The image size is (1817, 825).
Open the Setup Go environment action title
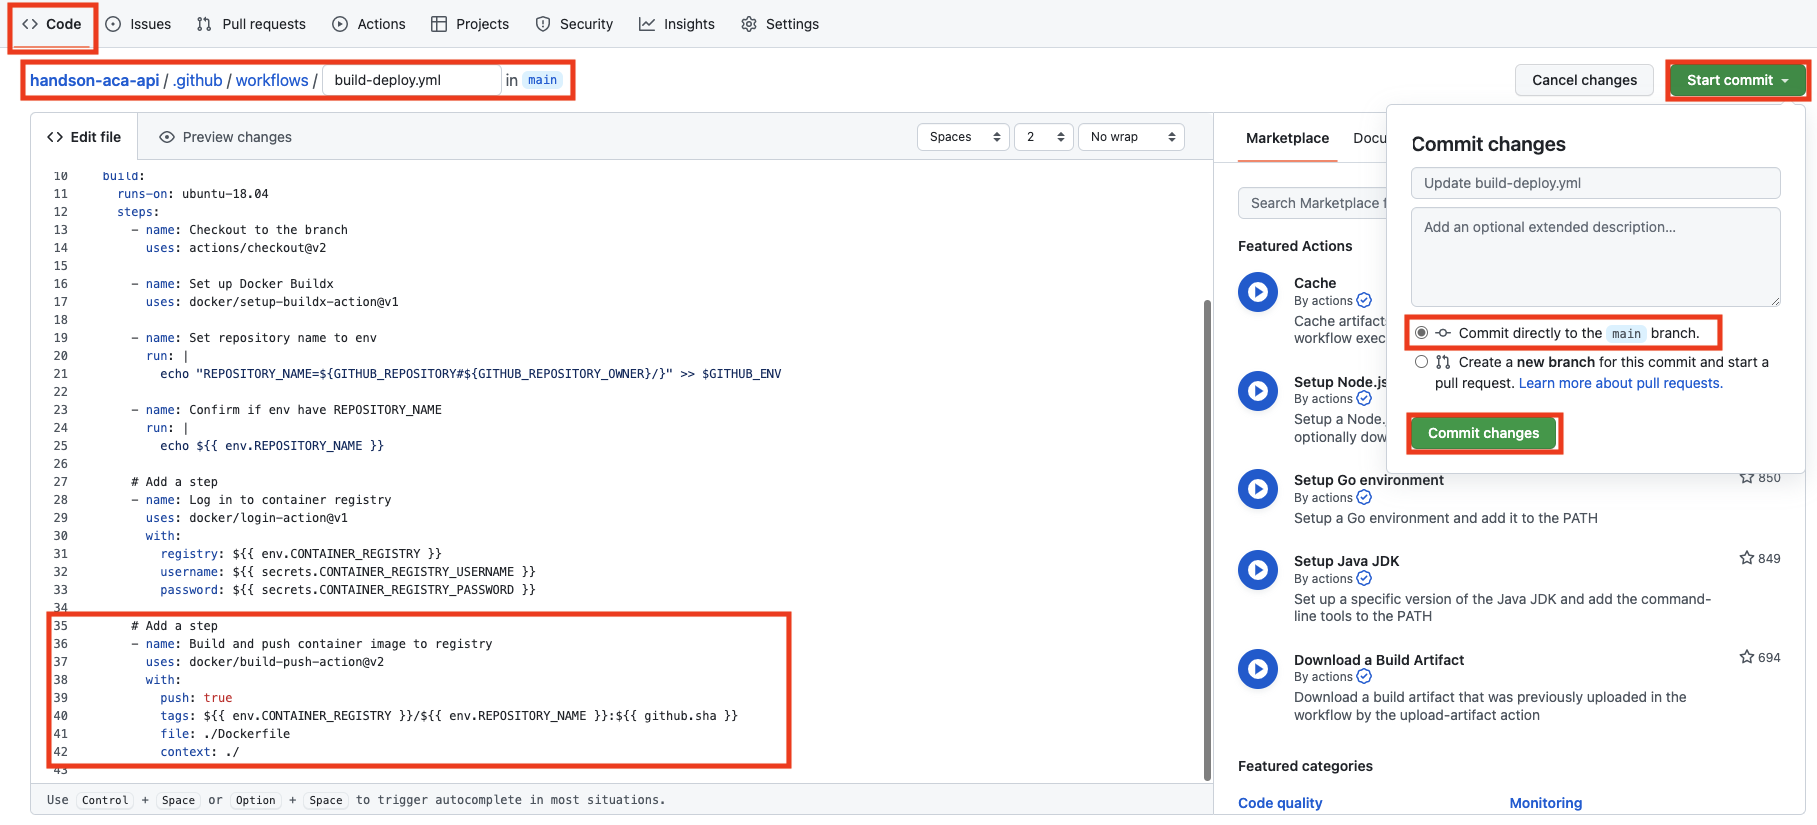pos(1369,480)
